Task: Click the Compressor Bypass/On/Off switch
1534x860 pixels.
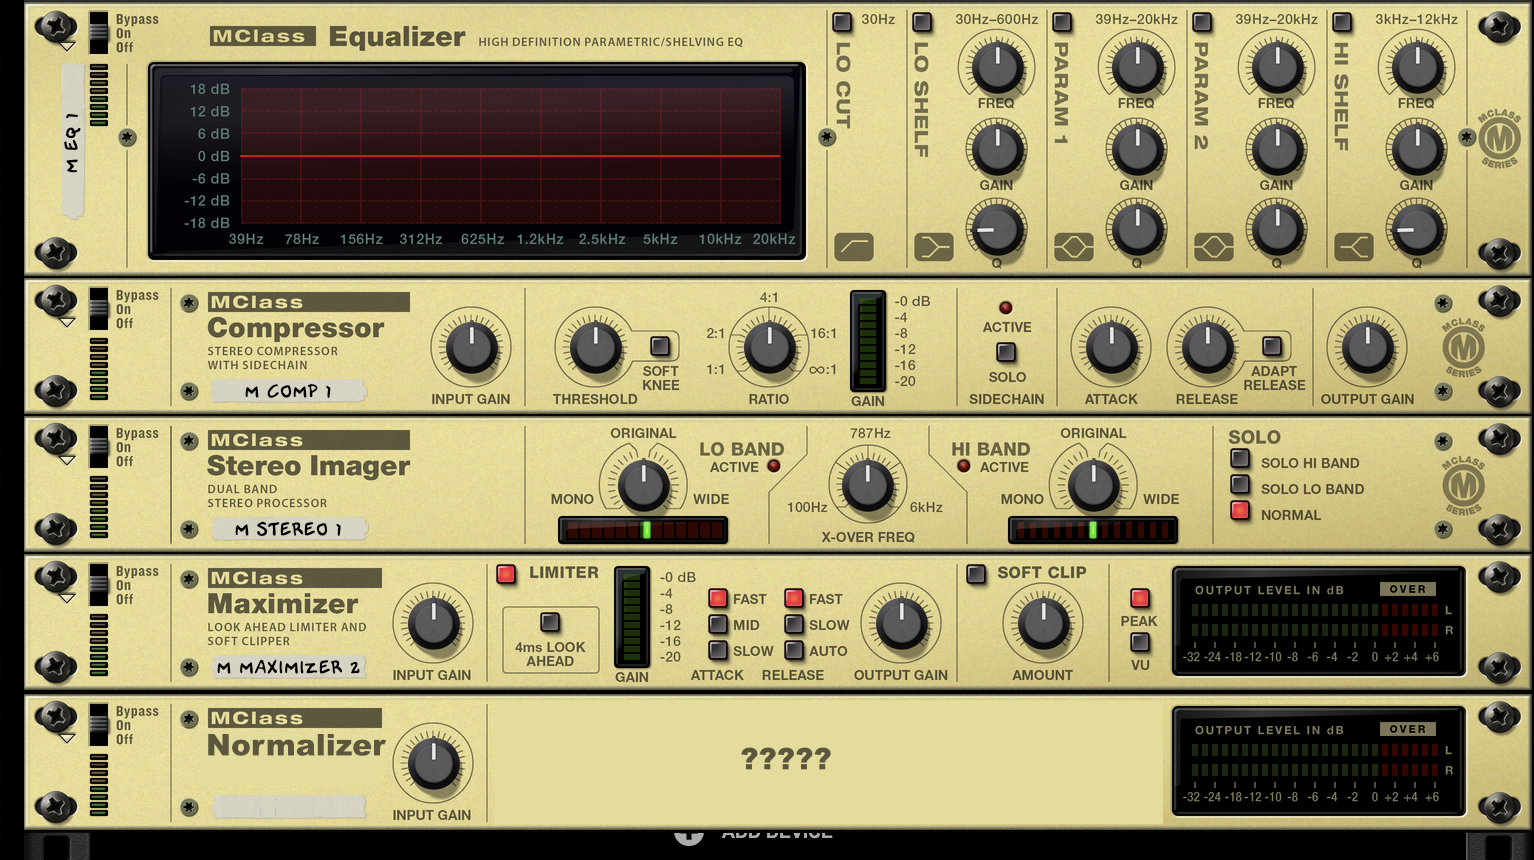Action: coord(98,309)
